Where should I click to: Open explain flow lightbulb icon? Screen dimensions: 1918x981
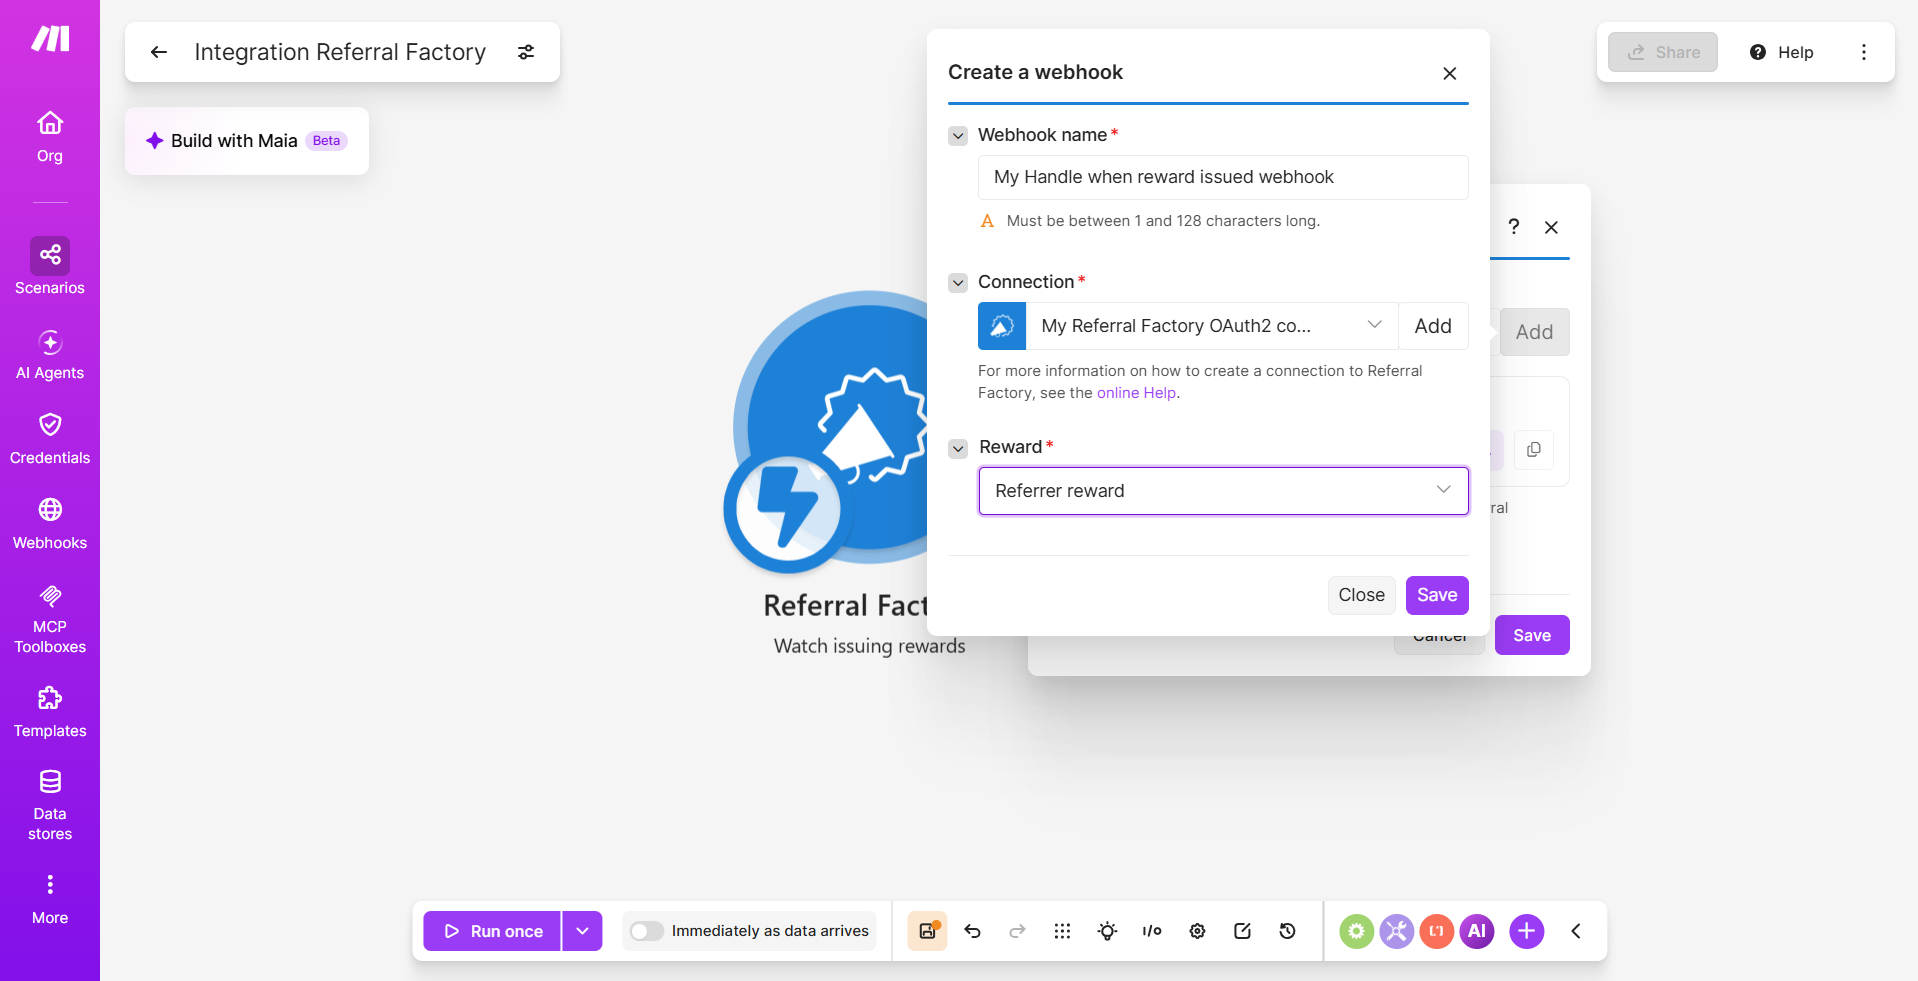(1107, 931)
